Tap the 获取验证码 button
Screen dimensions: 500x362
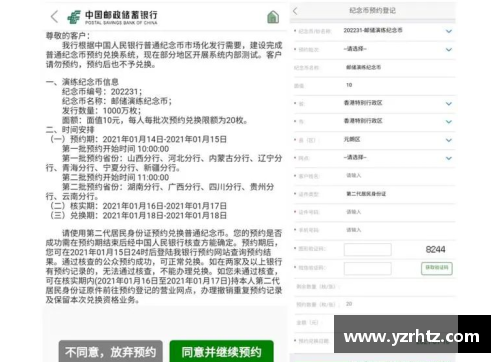(x=437, y=268)
